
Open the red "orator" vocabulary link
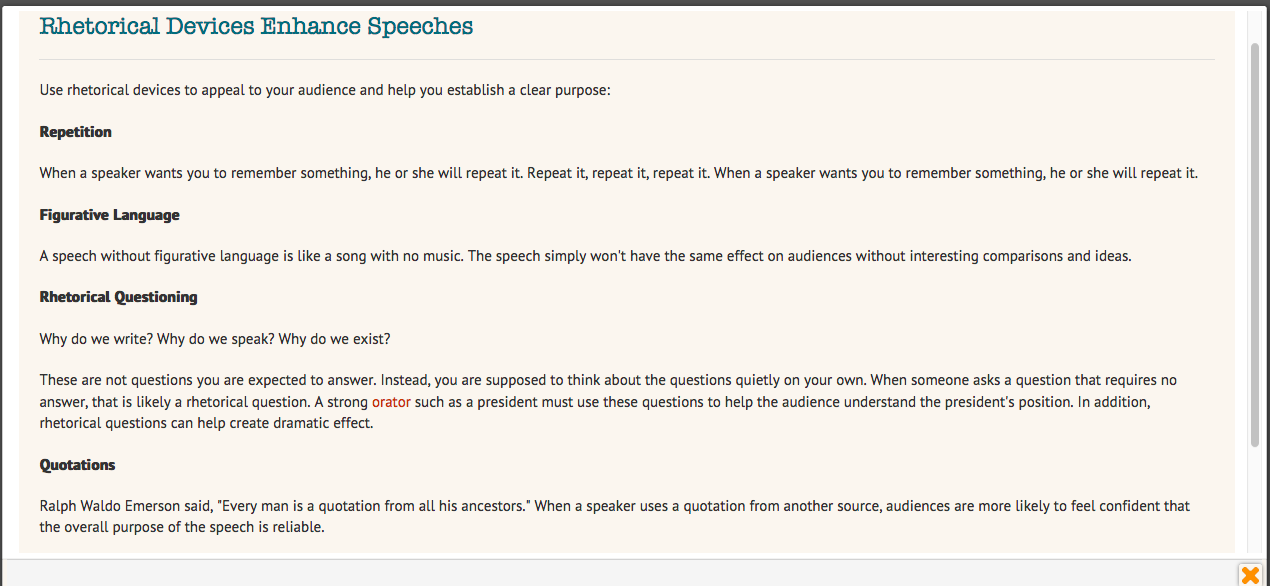(x=391, y=402)
